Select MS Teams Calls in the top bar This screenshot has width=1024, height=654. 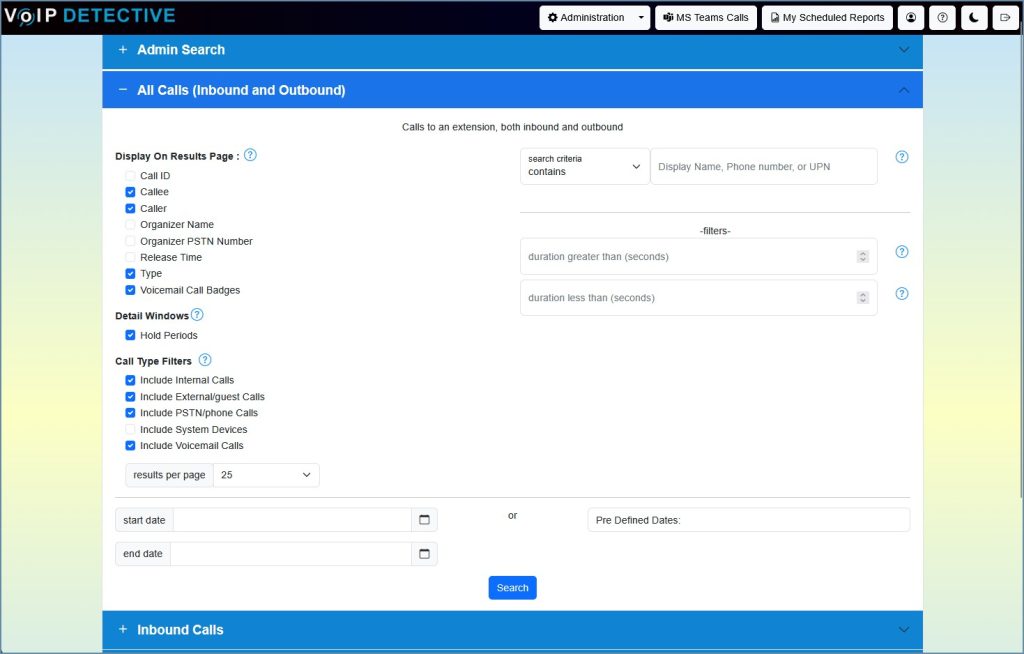pyautogui.click(x=705, y=17)
